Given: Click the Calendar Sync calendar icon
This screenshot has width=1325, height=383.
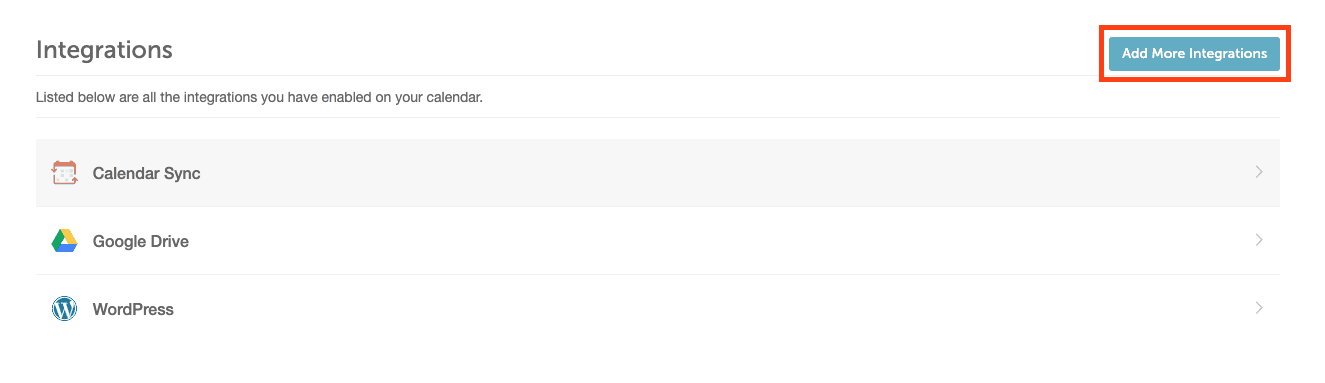Looking at the screenshot, I should [x=64, y=173].
